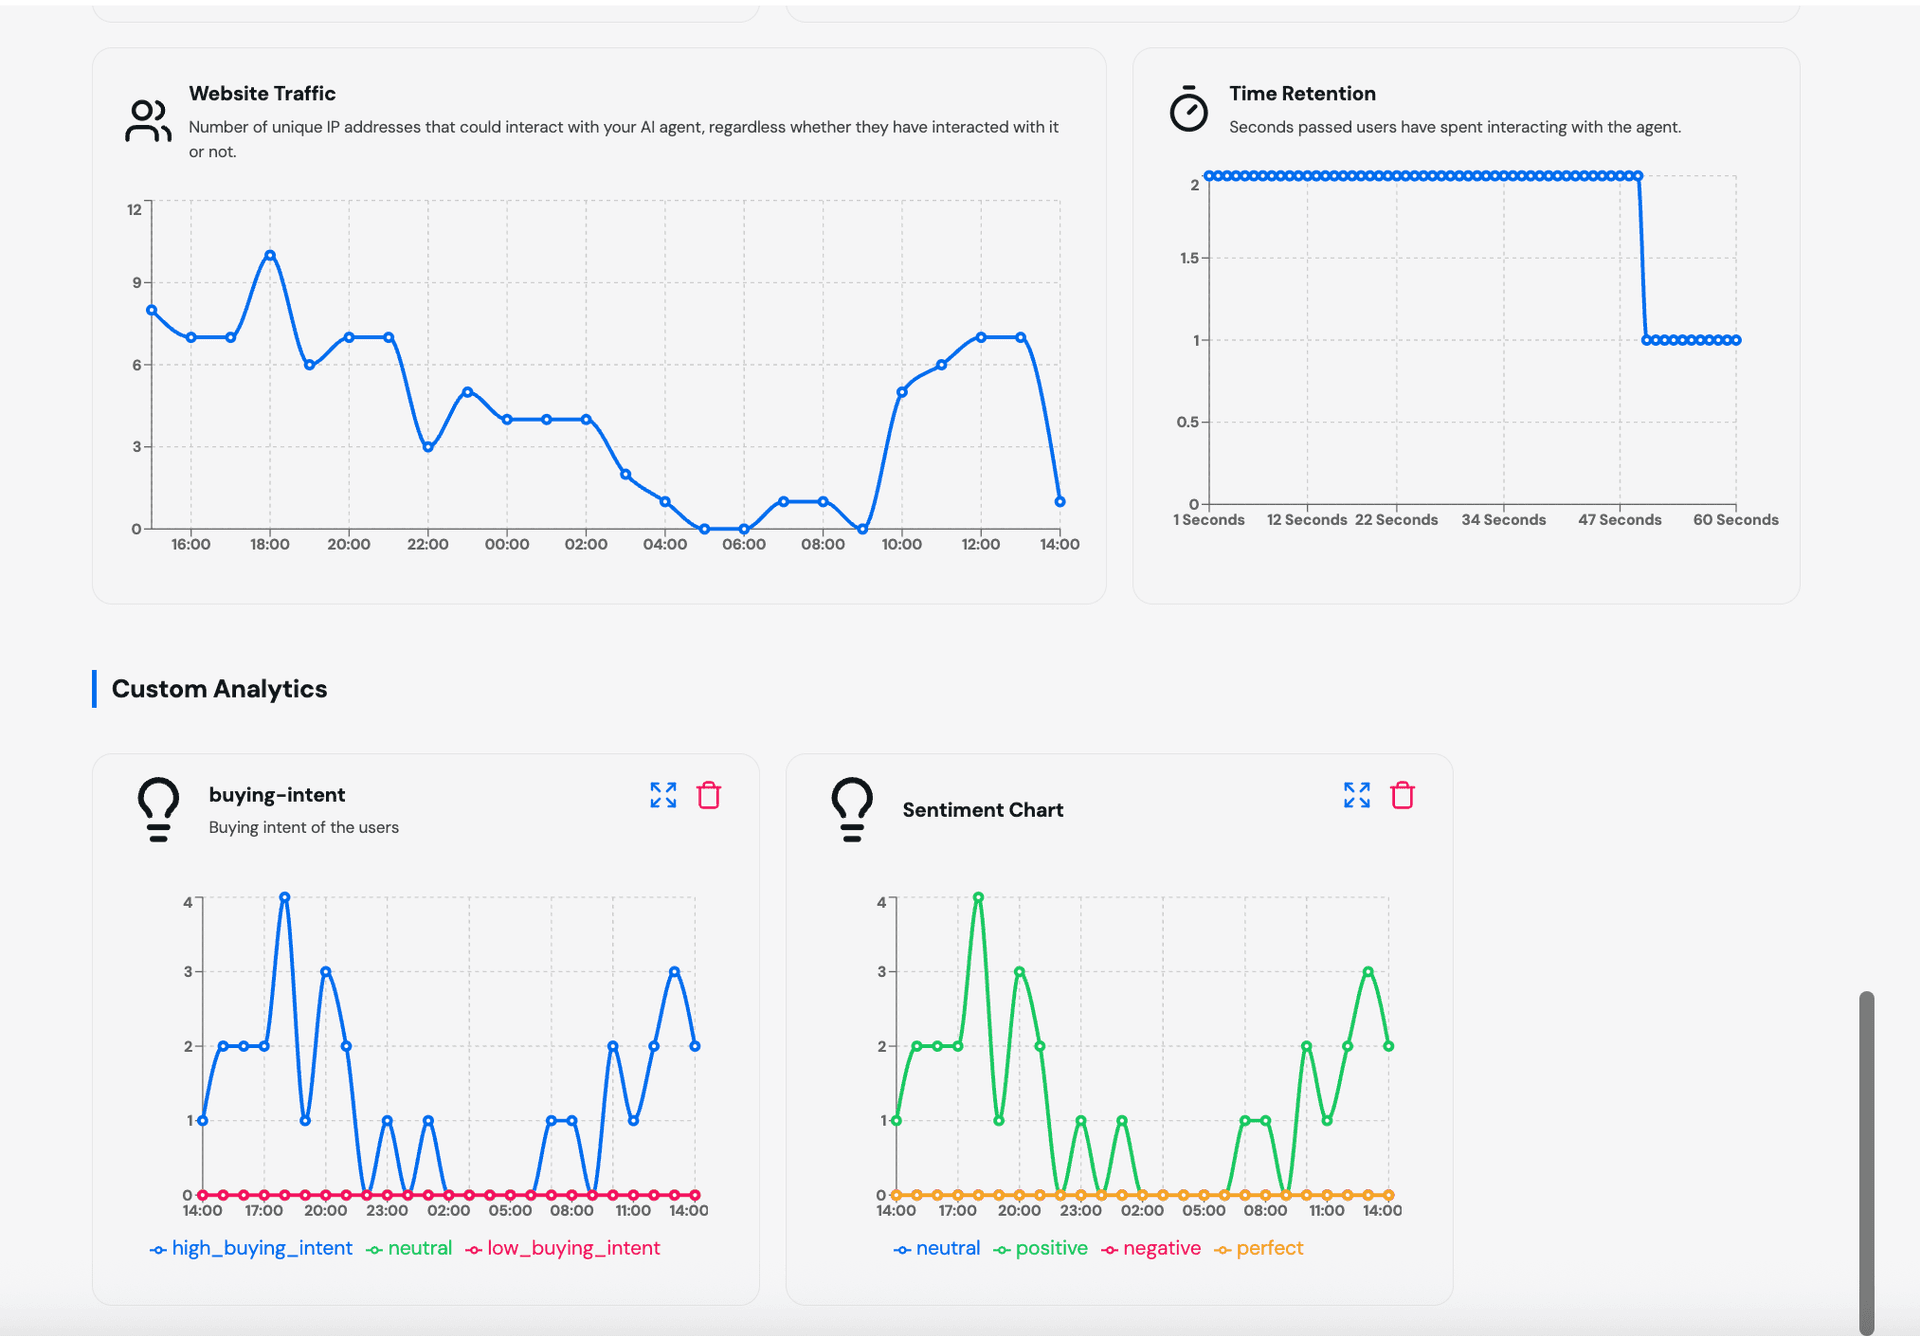Hide the low_buying_intent line in the legend
The height and width of the screenshot is (1336, 1920).
pyautogui.click(x=573, y=1248)
